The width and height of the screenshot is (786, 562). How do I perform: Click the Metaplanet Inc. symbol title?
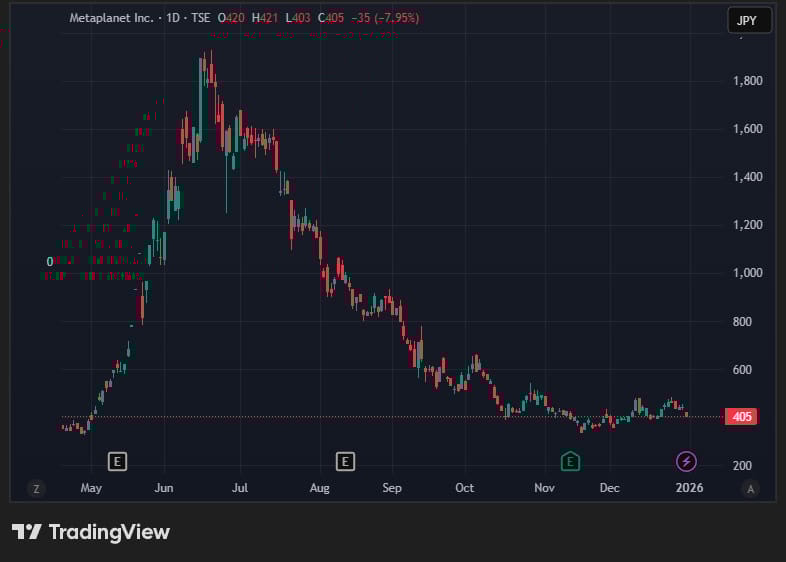click(111, 18)
